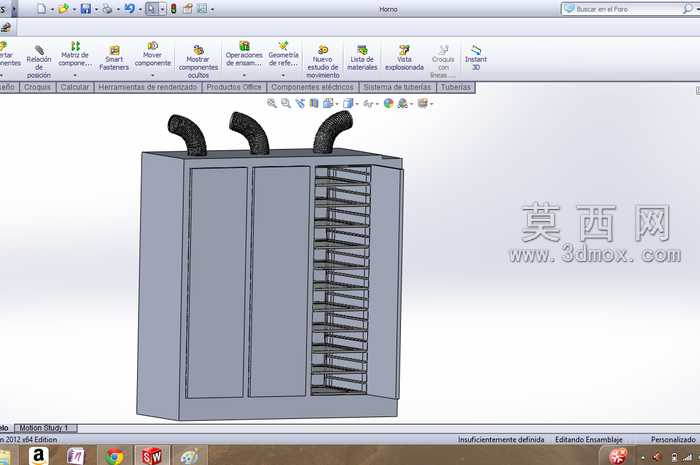The image size is (700, 465).
Task: Click the Previous View icon
Action: [x=300, y=103]
